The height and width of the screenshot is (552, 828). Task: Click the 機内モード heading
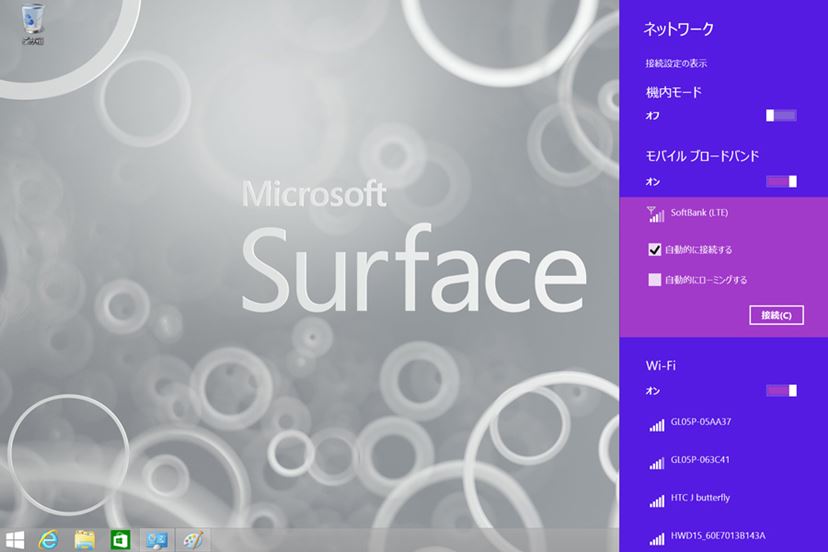(674, 92)
